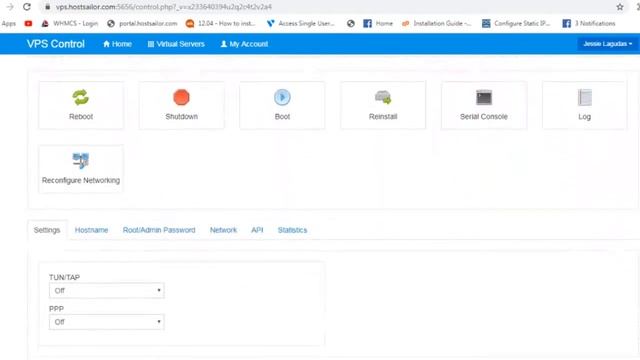Launch the Serial Console

point(484,105)
